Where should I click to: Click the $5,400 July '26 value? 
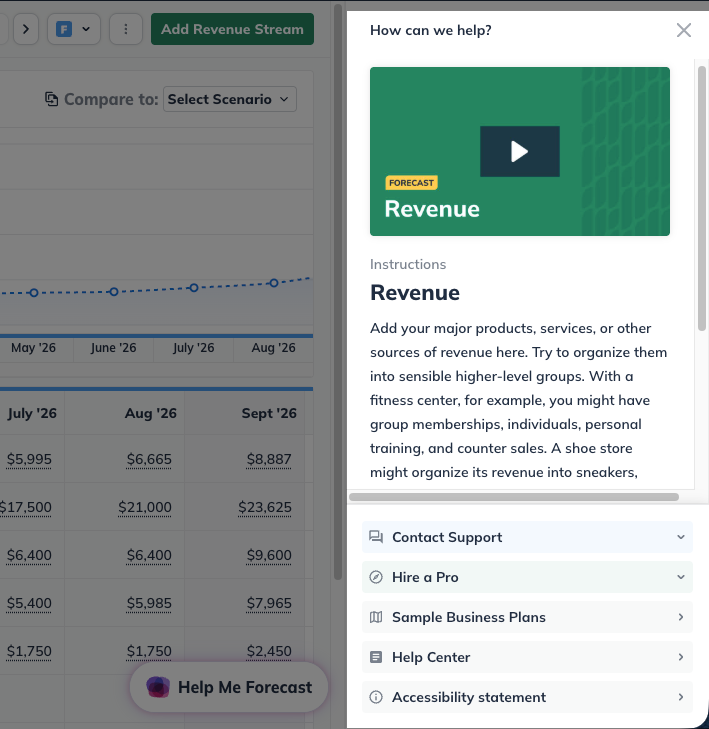pos(29,603)
